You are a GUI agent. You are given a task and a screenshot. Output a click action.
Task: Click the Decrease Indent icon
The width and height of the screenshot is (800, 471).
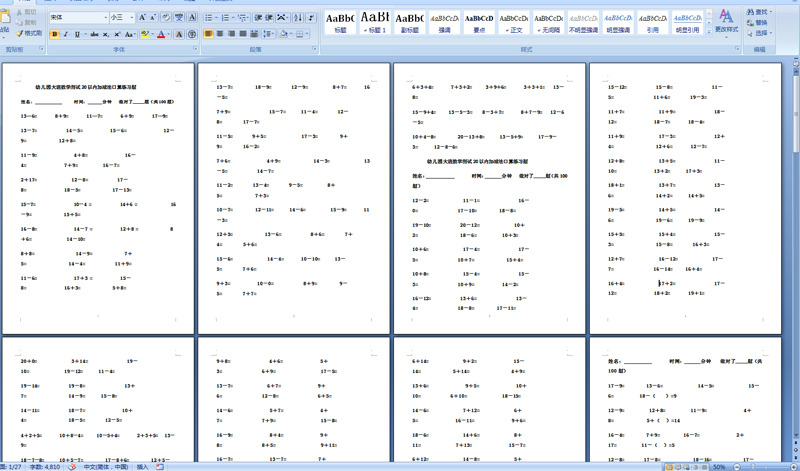pyautogui.click(x=258, y=18)
